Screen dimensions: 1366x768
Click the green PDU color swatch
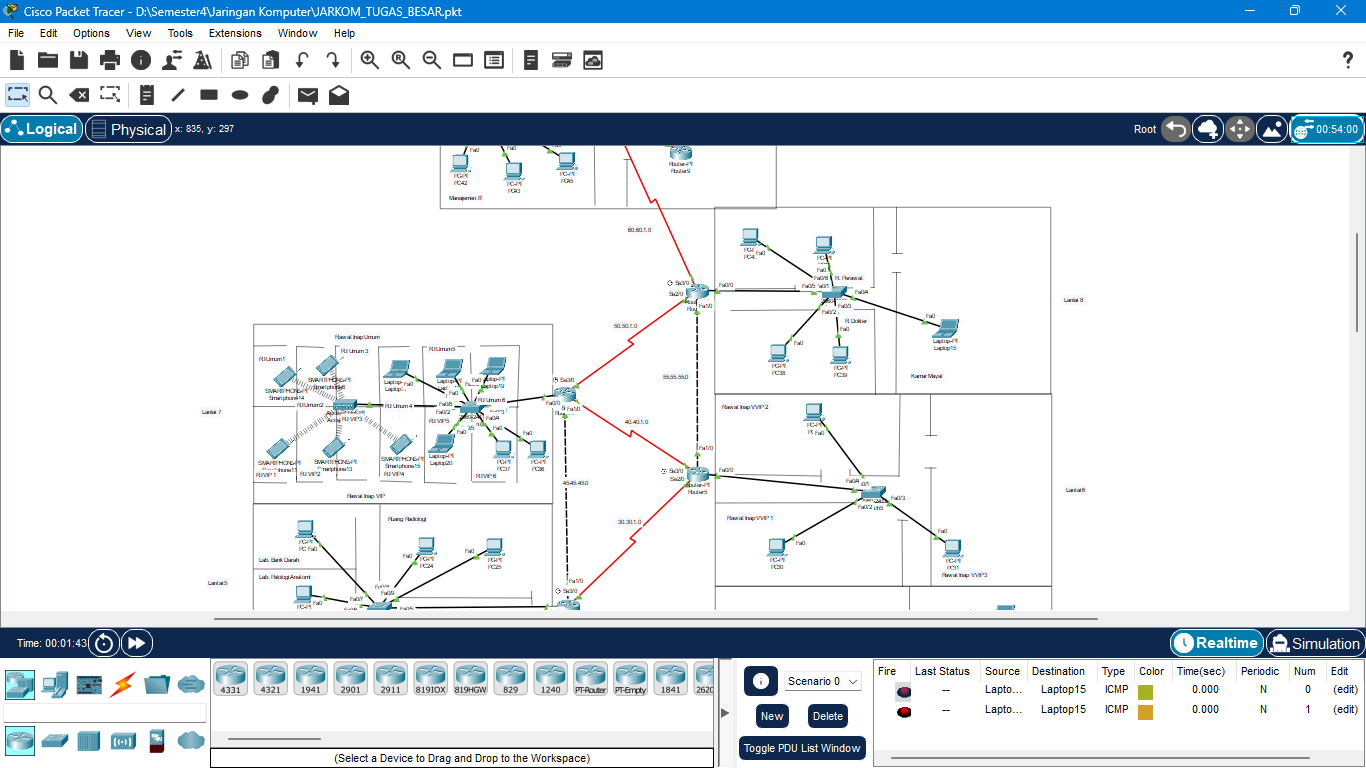pyautogui.click(x=1145, y=691)
